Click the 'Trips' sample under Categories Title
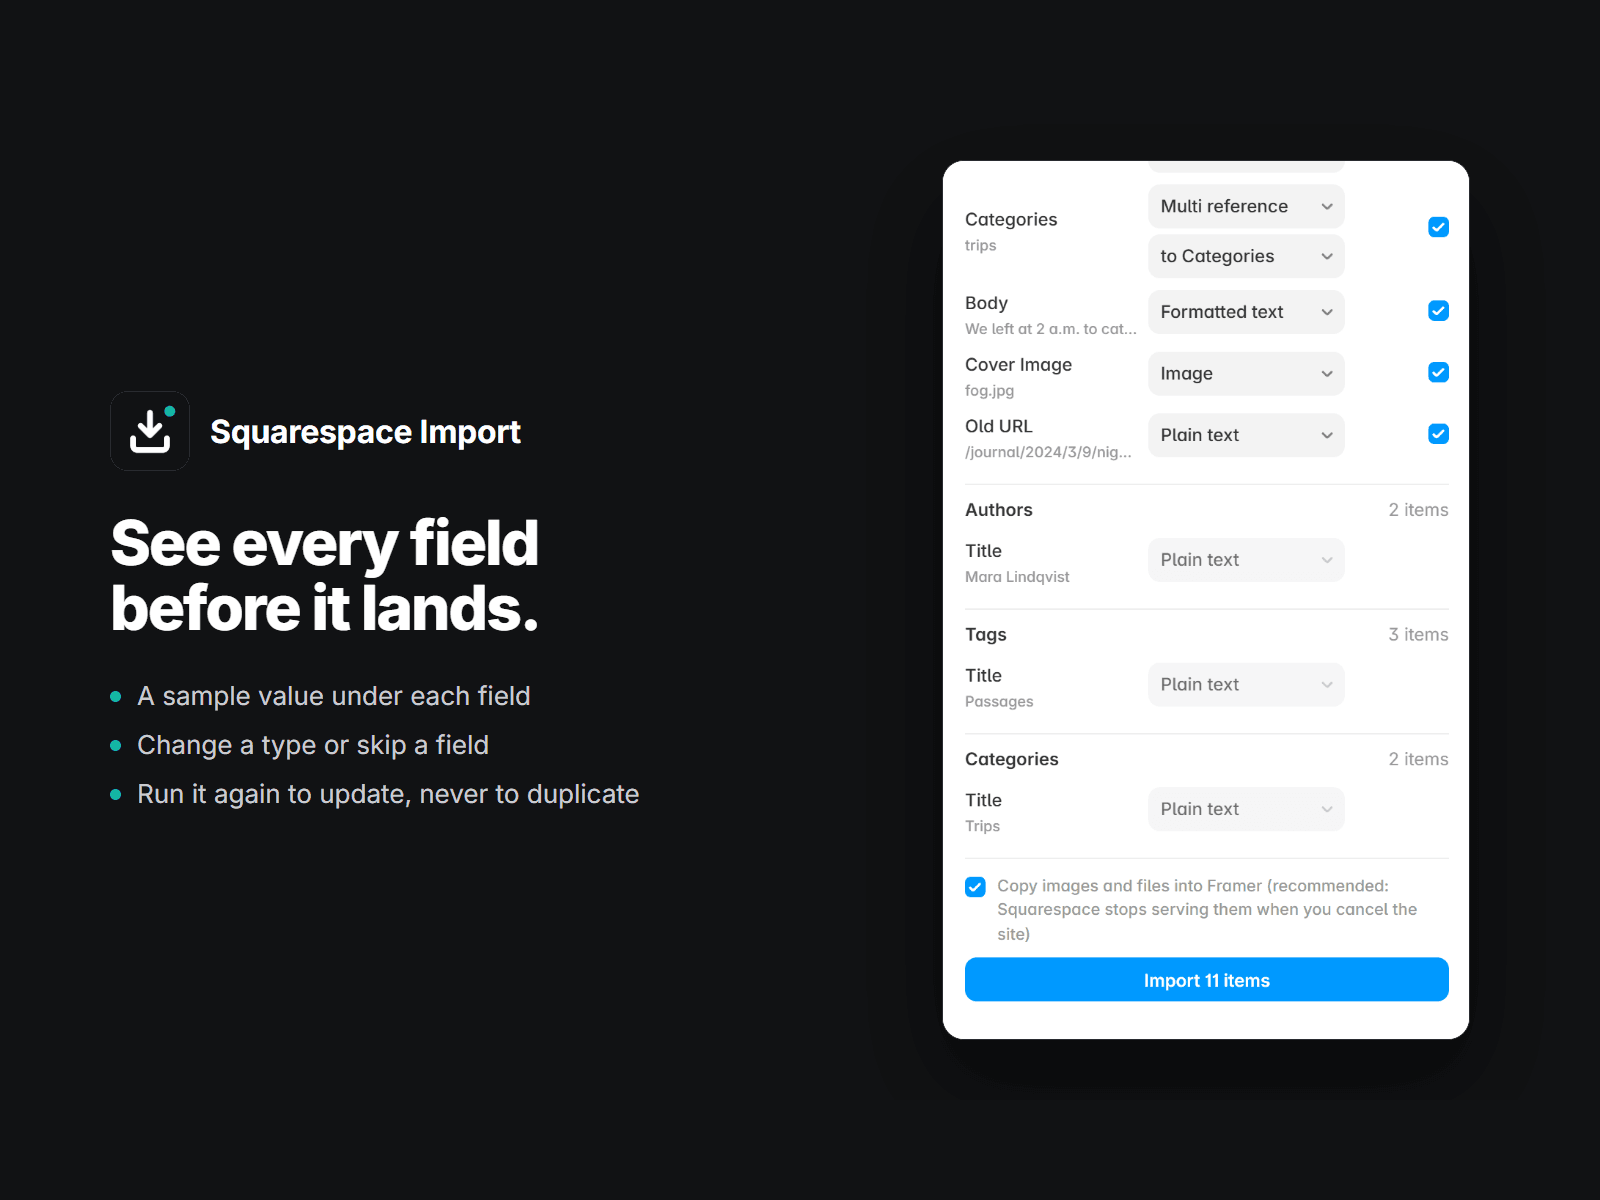Viewport: 1600px width, 1200px height. coord(982,826)
